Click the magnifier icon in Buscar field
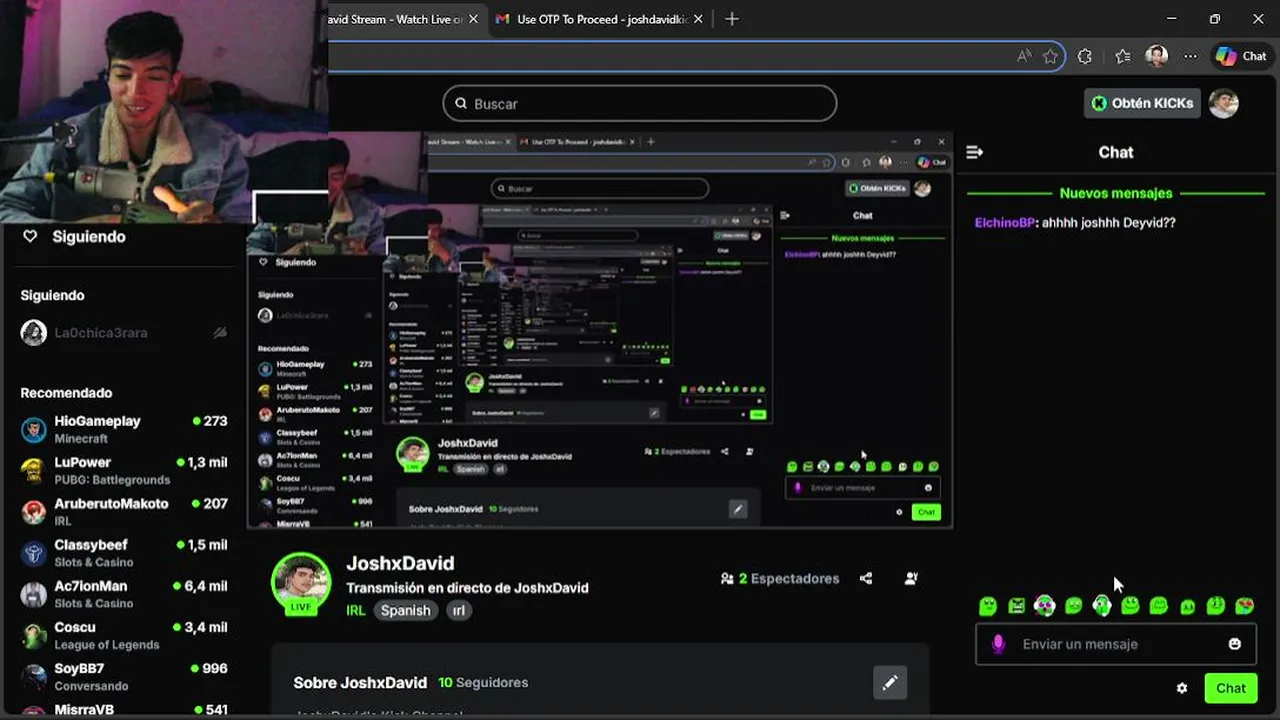Image resolution: width=1280 pixels, height=720 pixels. [461, 103]
